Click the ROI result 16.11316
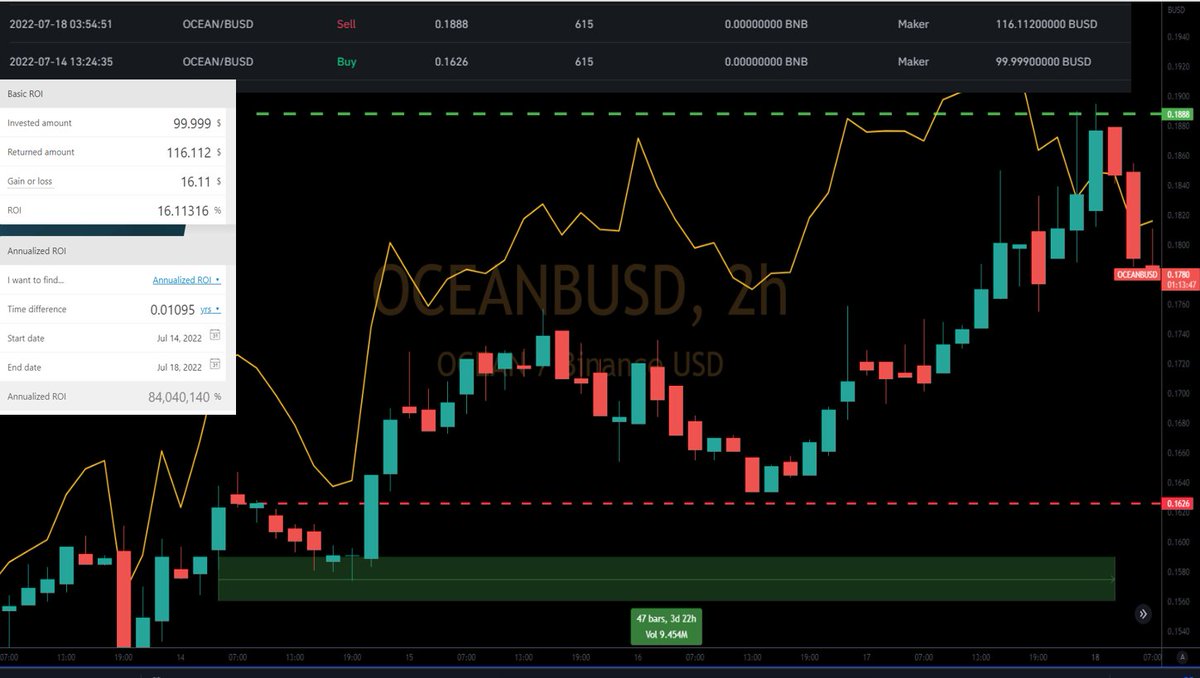Image resolution: width=1200 pixels, height=678 pixels. [183, 211]
